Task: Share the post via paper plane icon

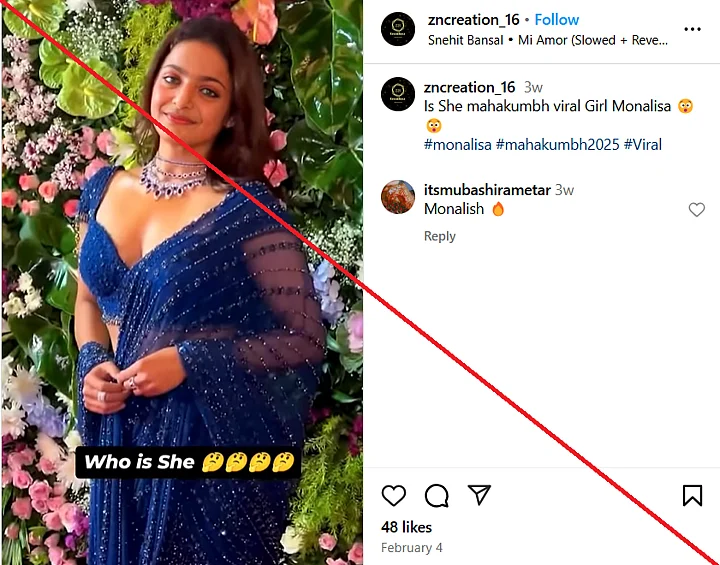Action: click(480, 495)
